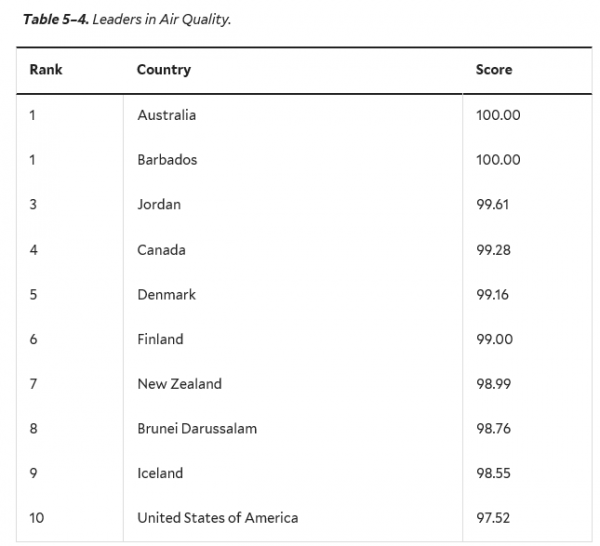
Task: Select the 99.28 score value
Action: click(494, 250)
